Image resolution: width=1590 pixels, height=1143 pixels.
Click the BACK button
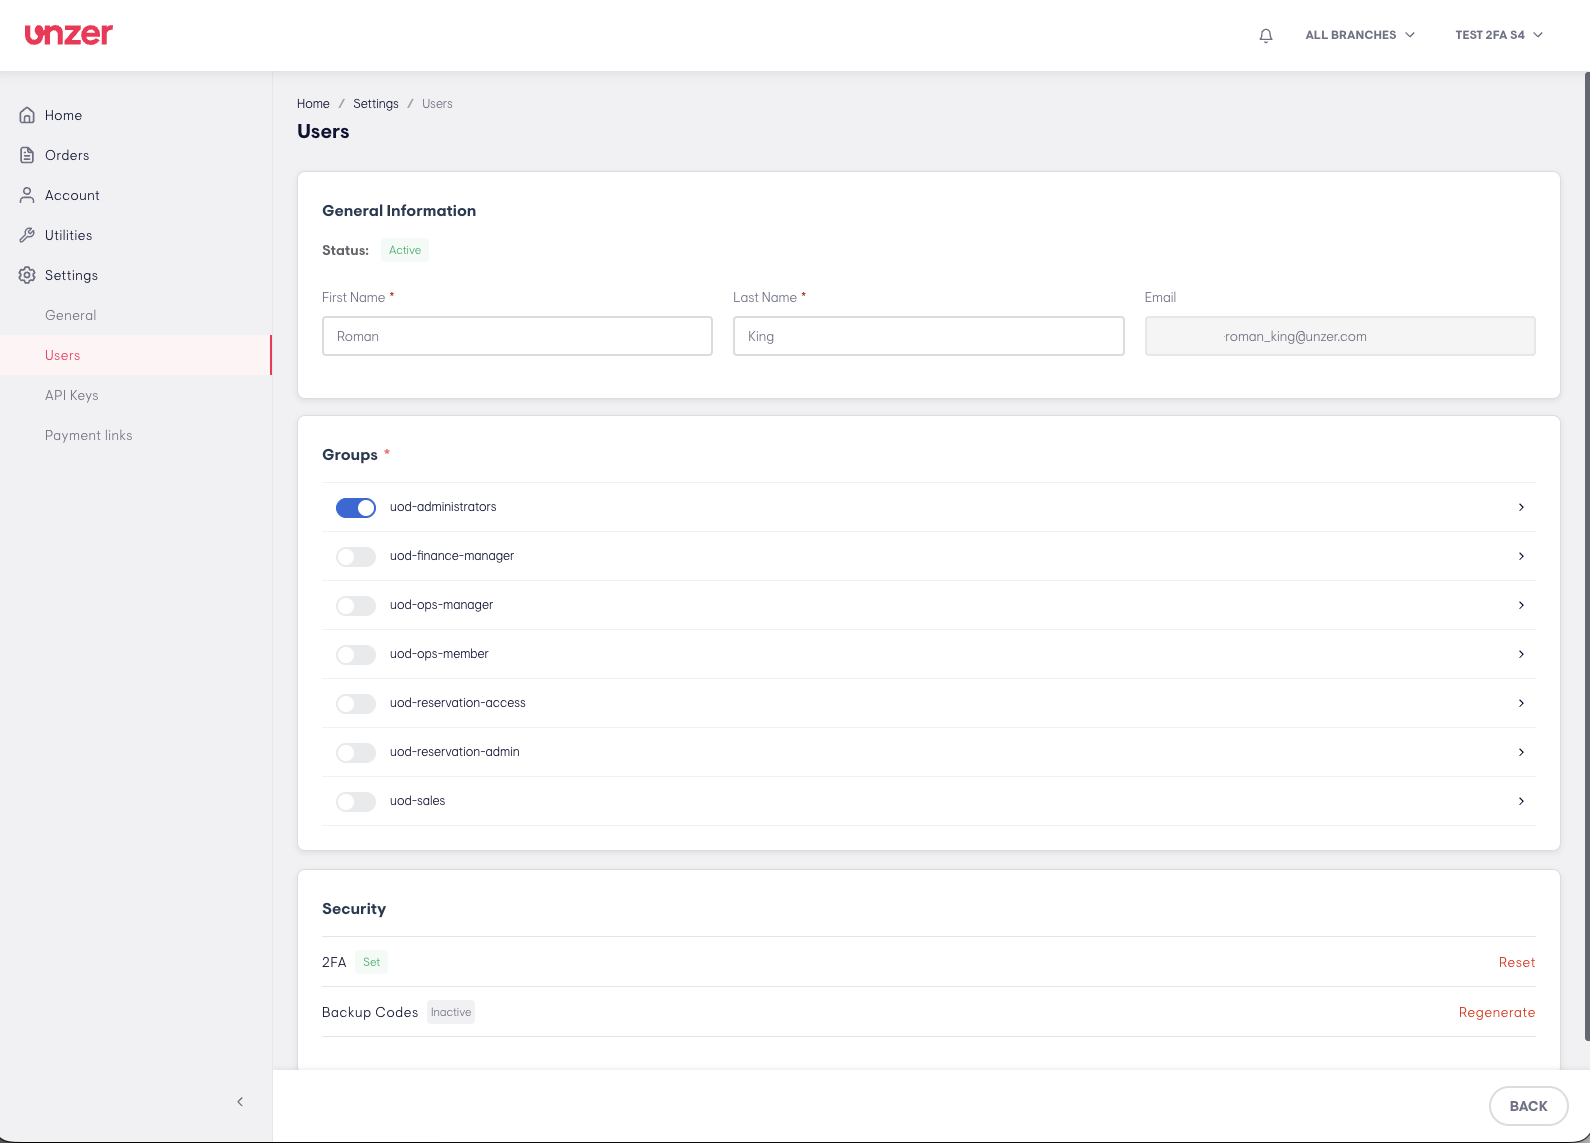coord(1528,1106)
